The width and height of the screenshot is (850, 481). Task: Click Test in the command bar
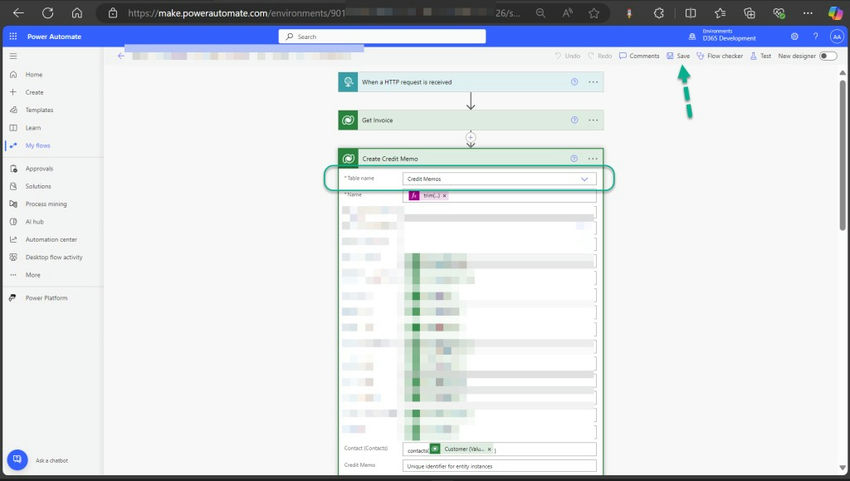pos(761,56)
